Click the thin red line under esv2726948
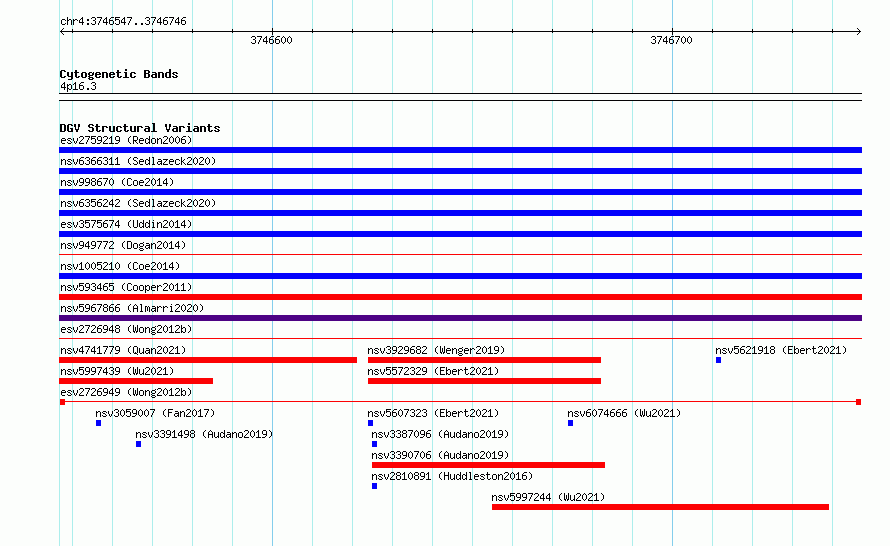The width and height of the screenshot is (890, 546). [460, 339]
